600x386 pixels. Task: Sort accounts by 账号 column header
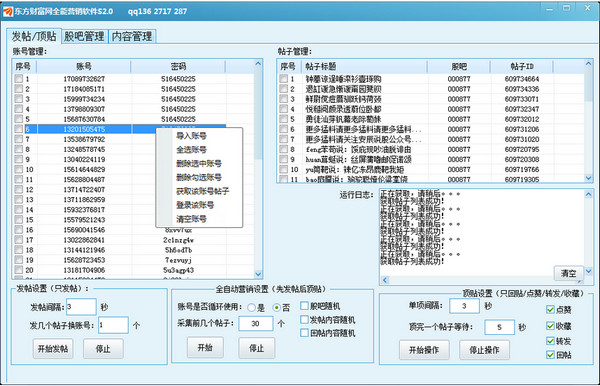tap(84, 66)
